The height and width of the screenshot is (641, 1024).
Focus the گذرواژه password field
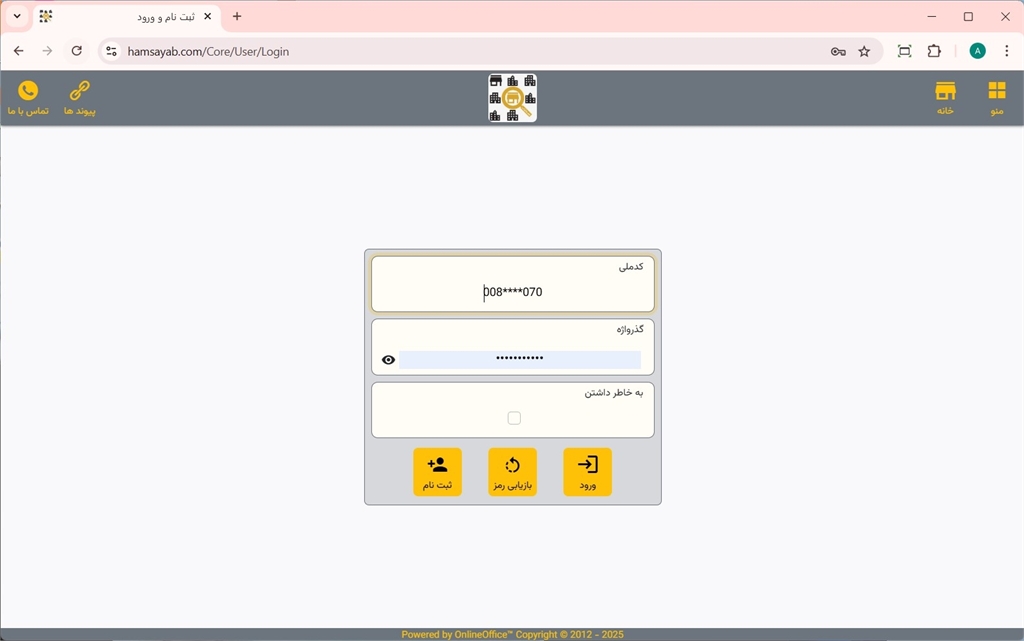coord(519,359)
